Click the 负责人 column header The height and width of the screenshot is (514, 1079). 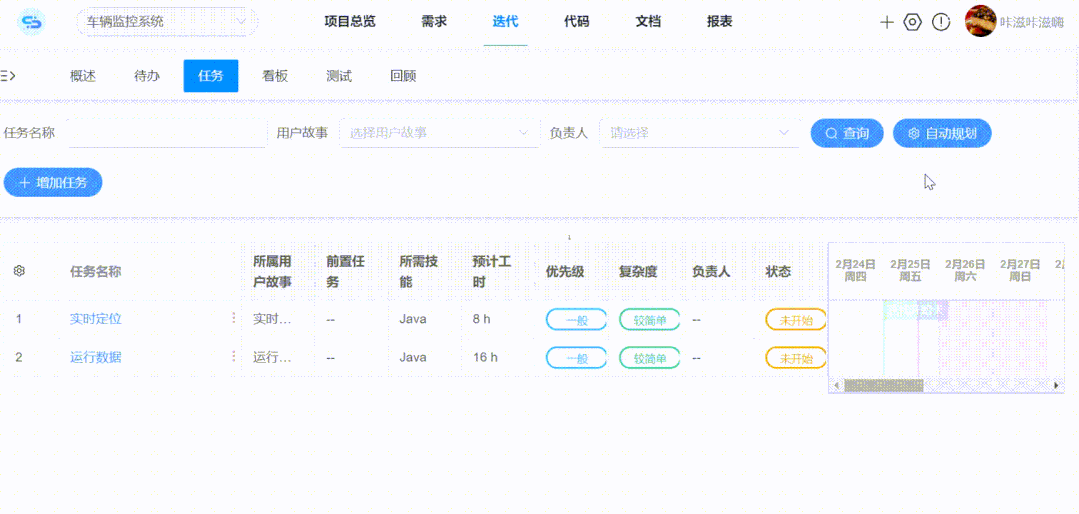(x=712, y=271)
